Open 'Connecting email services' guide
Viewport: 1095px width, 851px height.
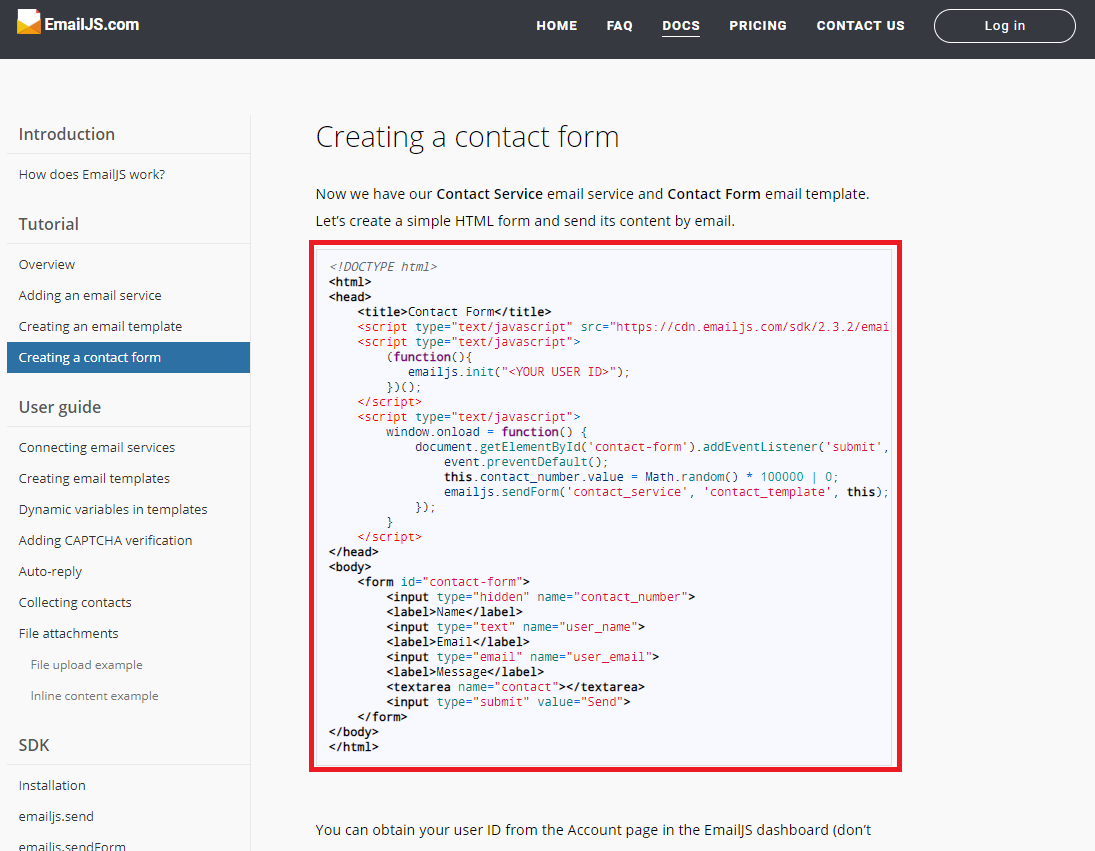[x=96, y=447]
